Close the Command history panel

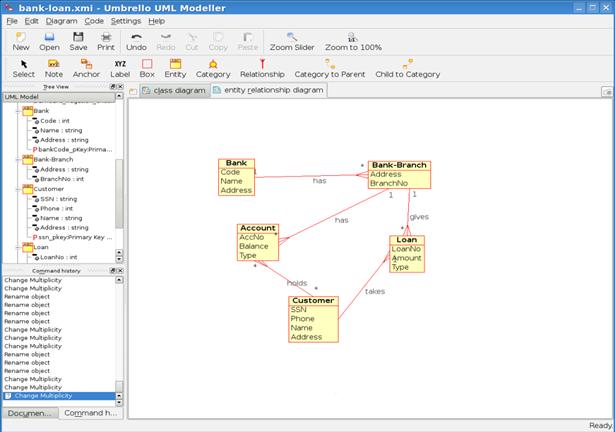[x=120, y=270]
